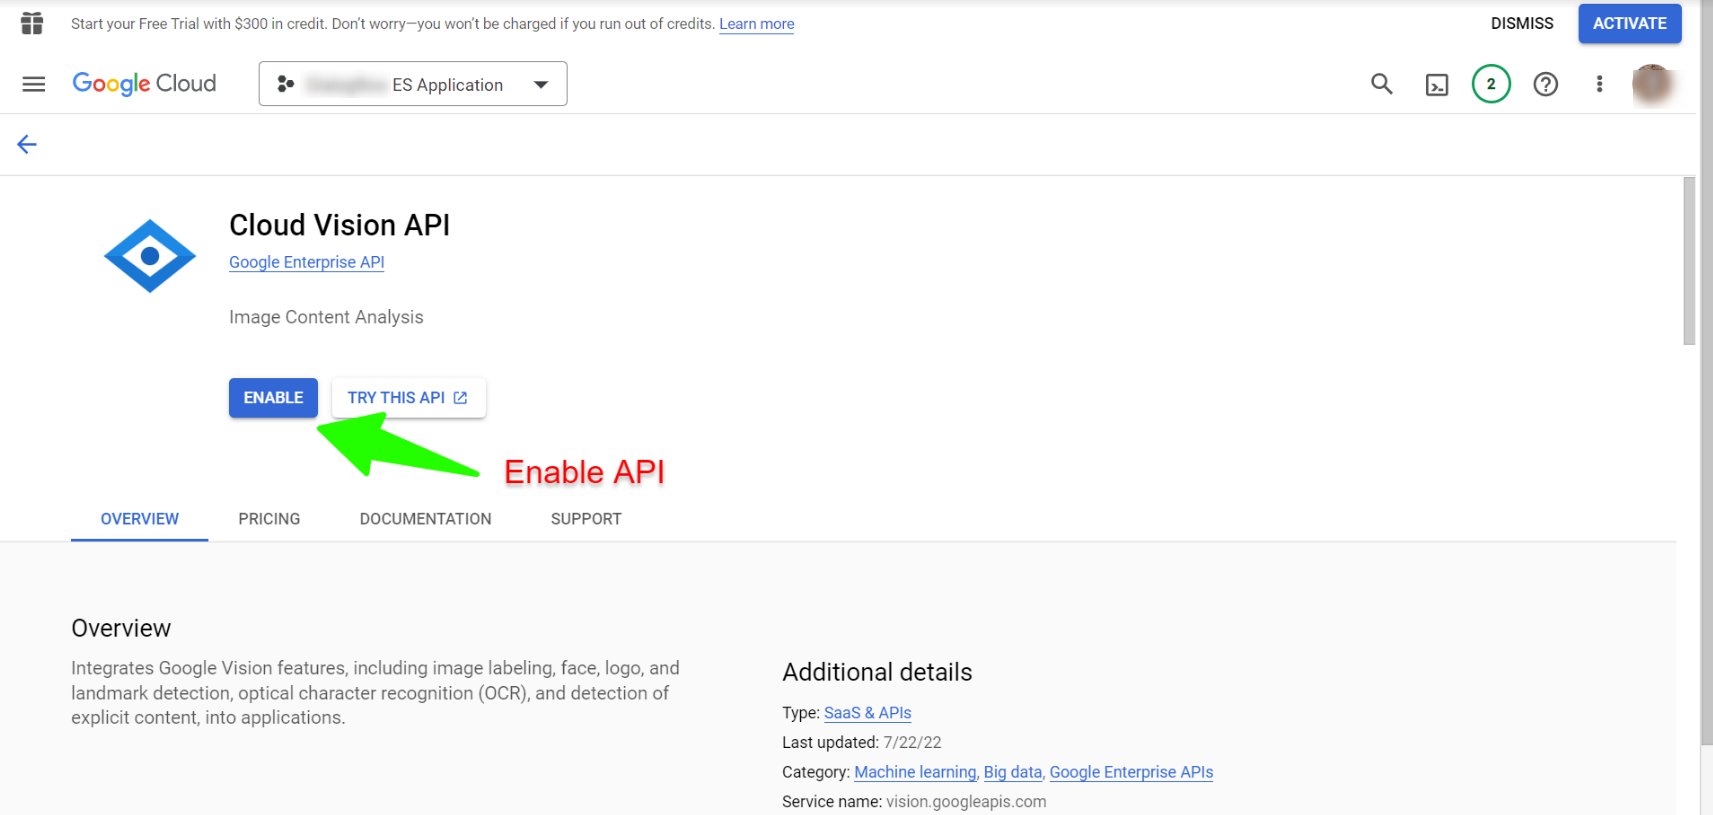Dismiss the free trial banner
1713x815 pixels.
click(x=1521, y=23)
